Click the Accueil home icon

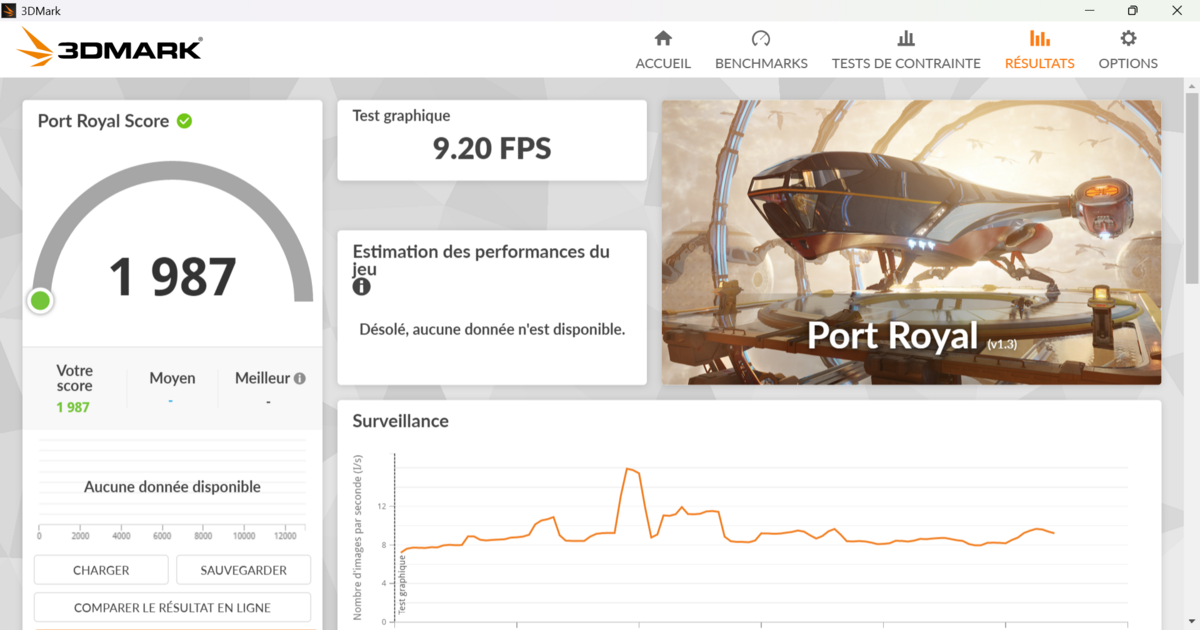(x=663, y=39)
